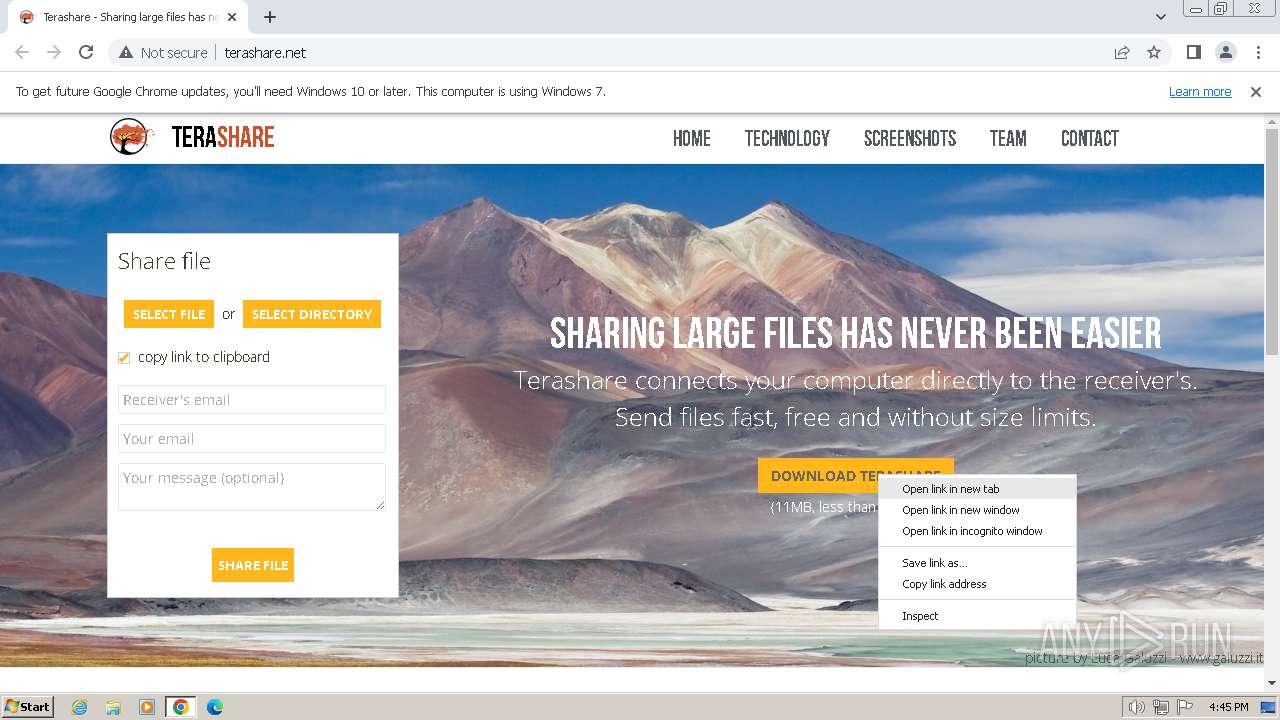The image size is (1280, 720).
Task: Click the volume tray icon
Action: (1137, 707)
